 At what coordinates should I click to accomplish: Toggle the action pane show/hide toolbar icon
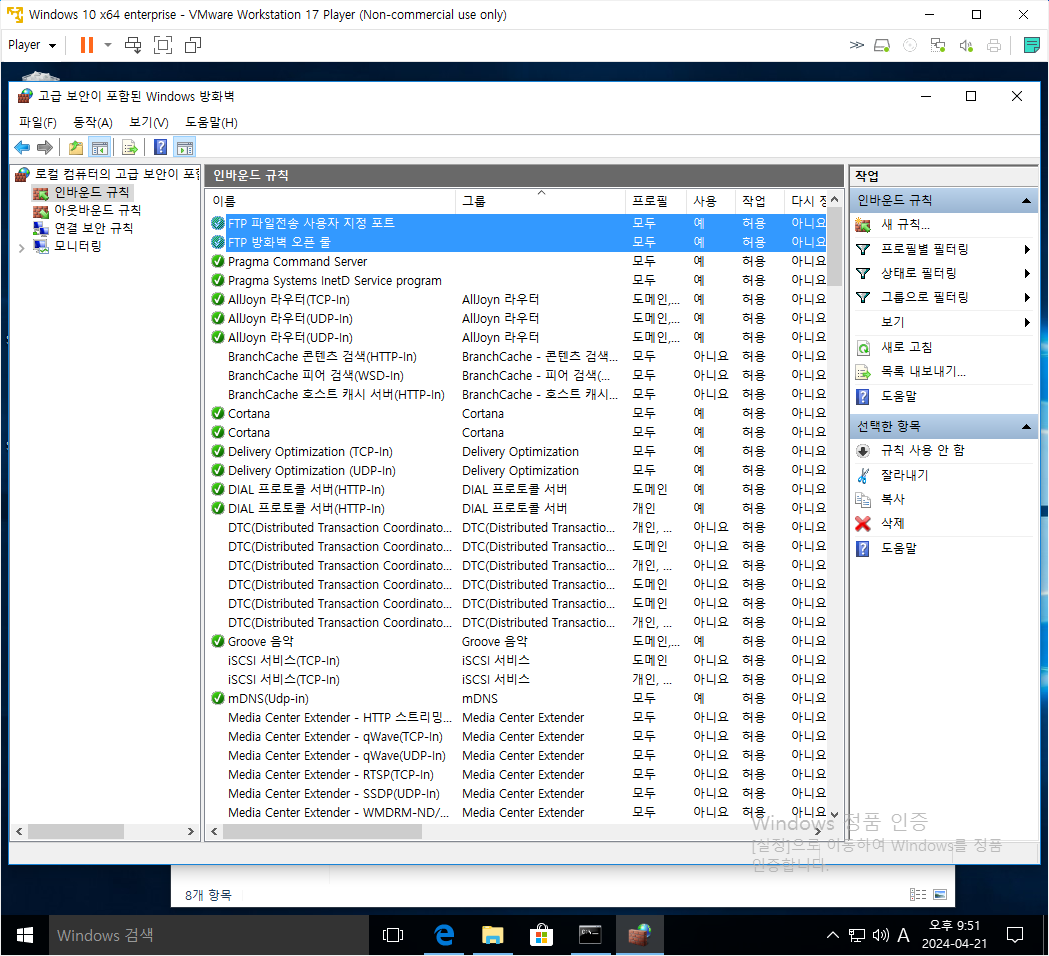click(185, 147)
